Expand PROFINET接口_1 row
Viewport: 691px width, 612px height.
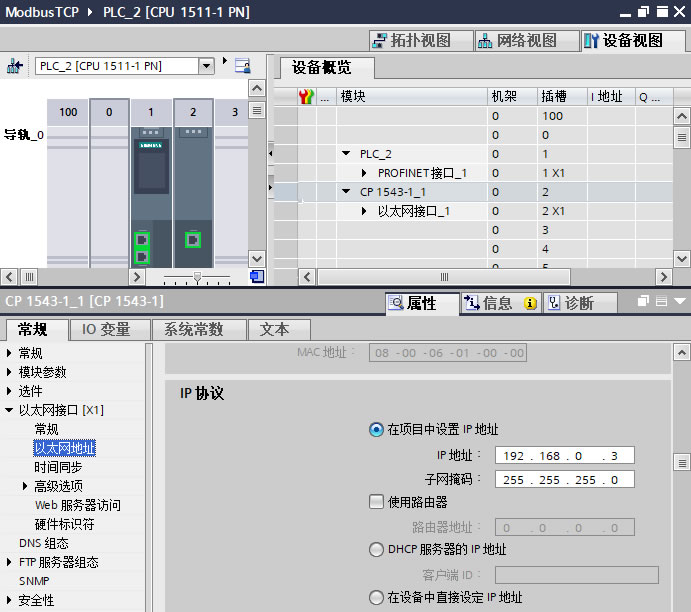pos(364,173)
